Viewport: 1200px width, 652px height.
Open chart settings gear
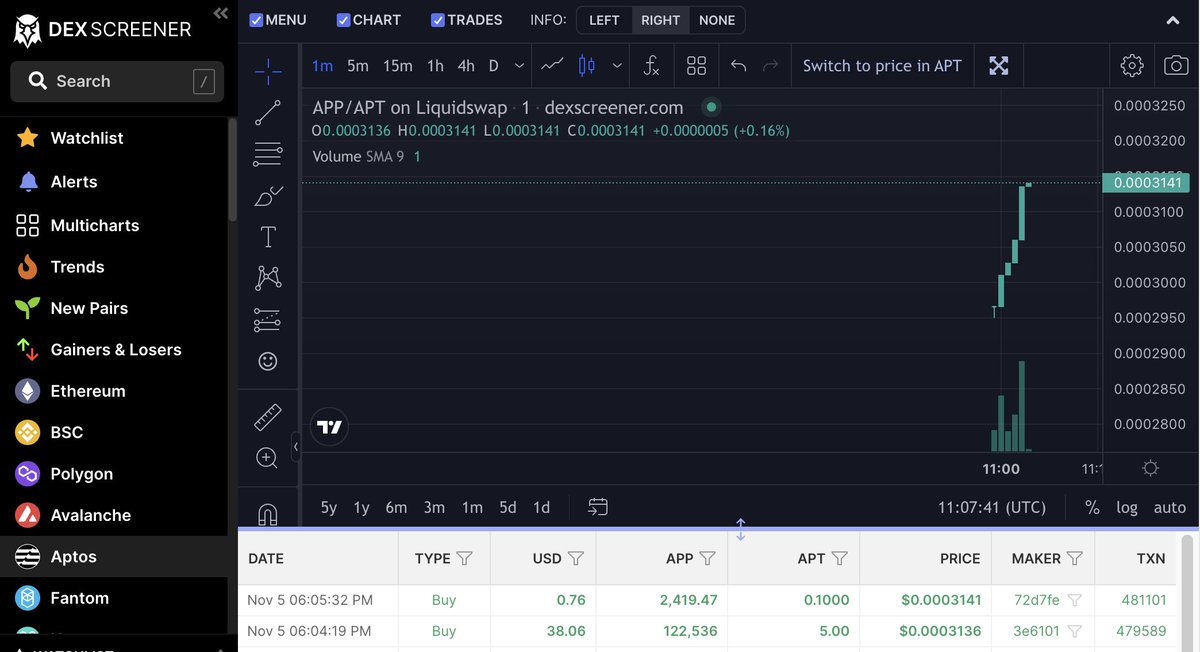pos(1132,66)
